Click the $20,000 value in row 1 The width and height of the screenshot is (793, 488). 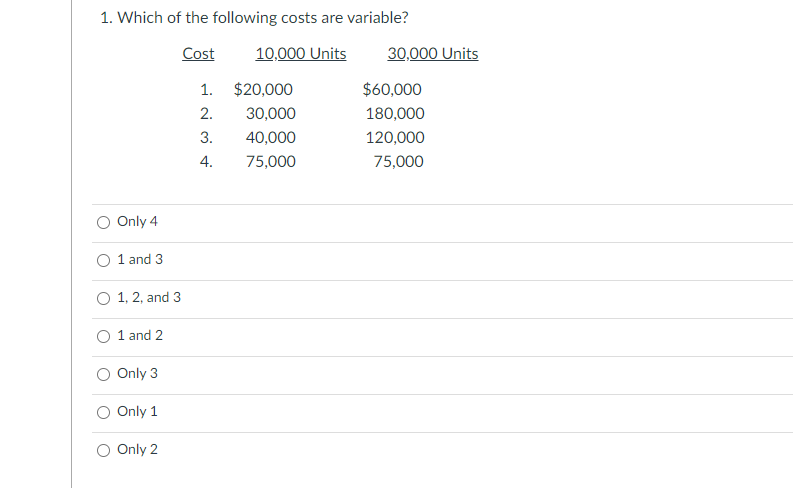click(263, 90)
